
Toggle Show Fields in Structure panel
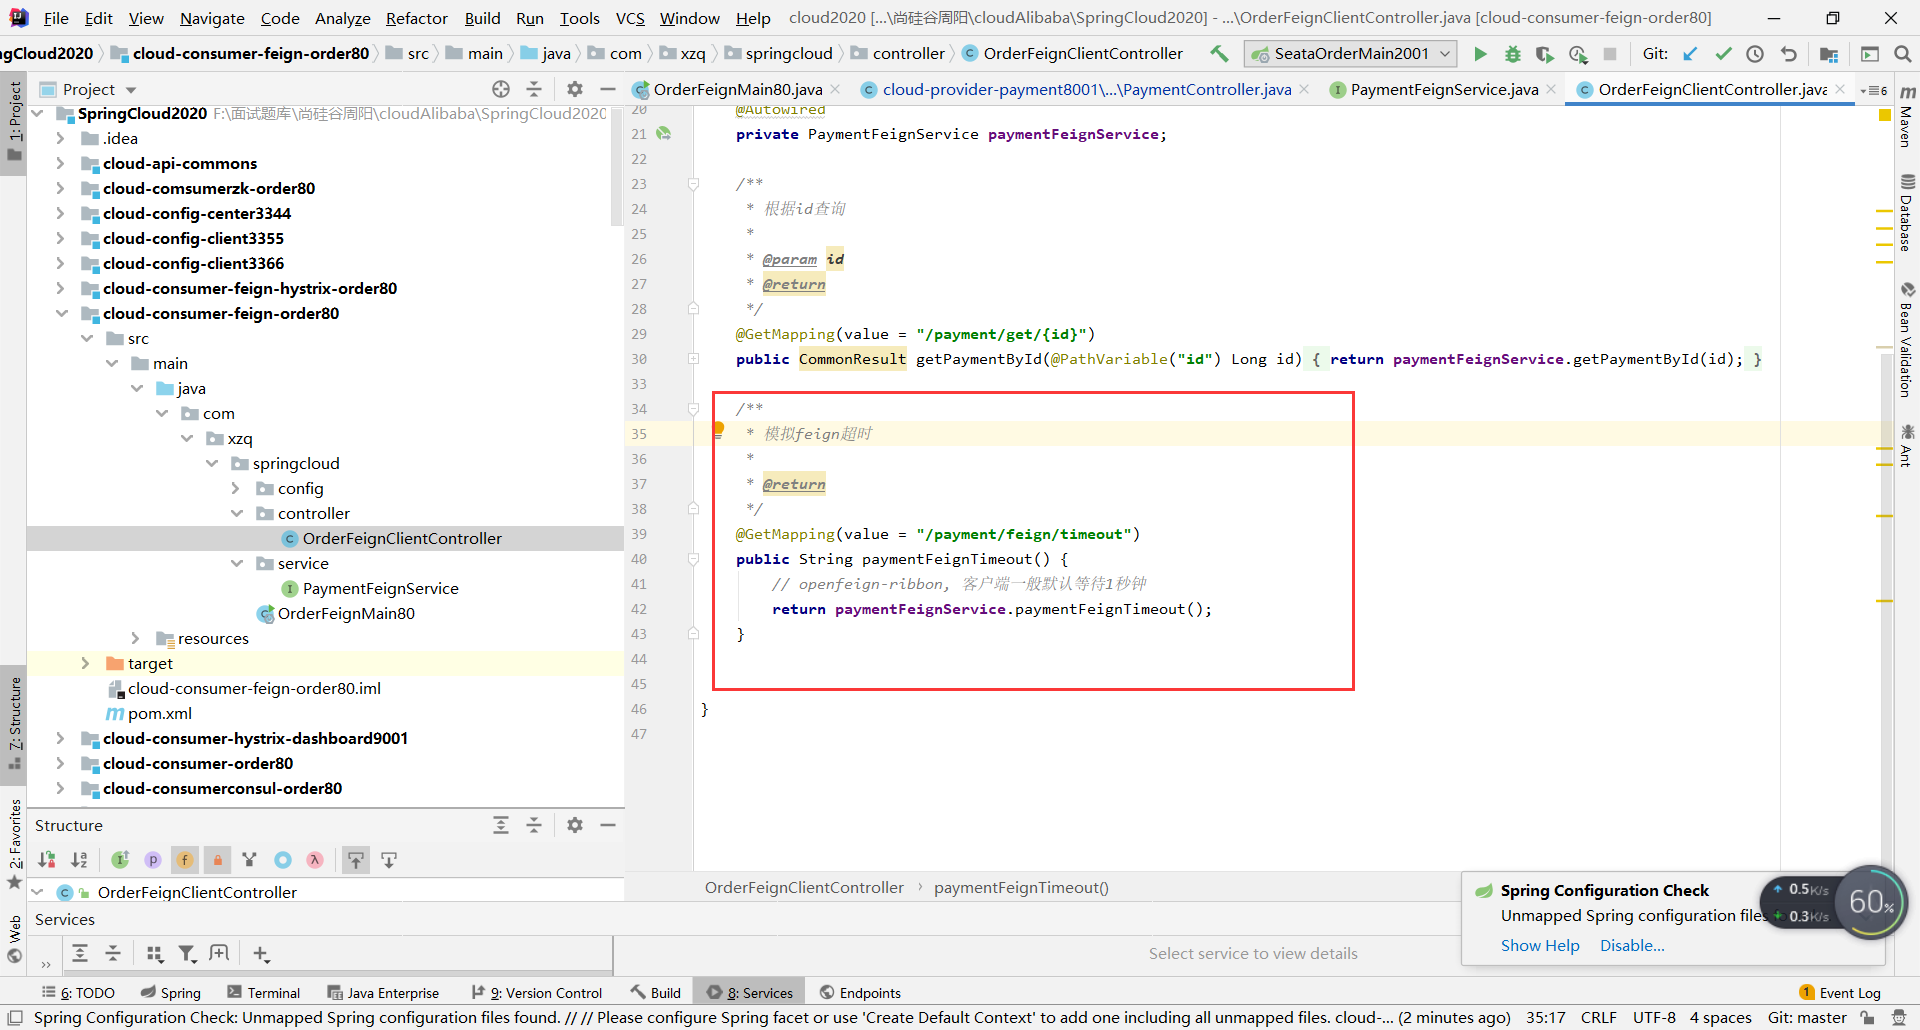185,860
